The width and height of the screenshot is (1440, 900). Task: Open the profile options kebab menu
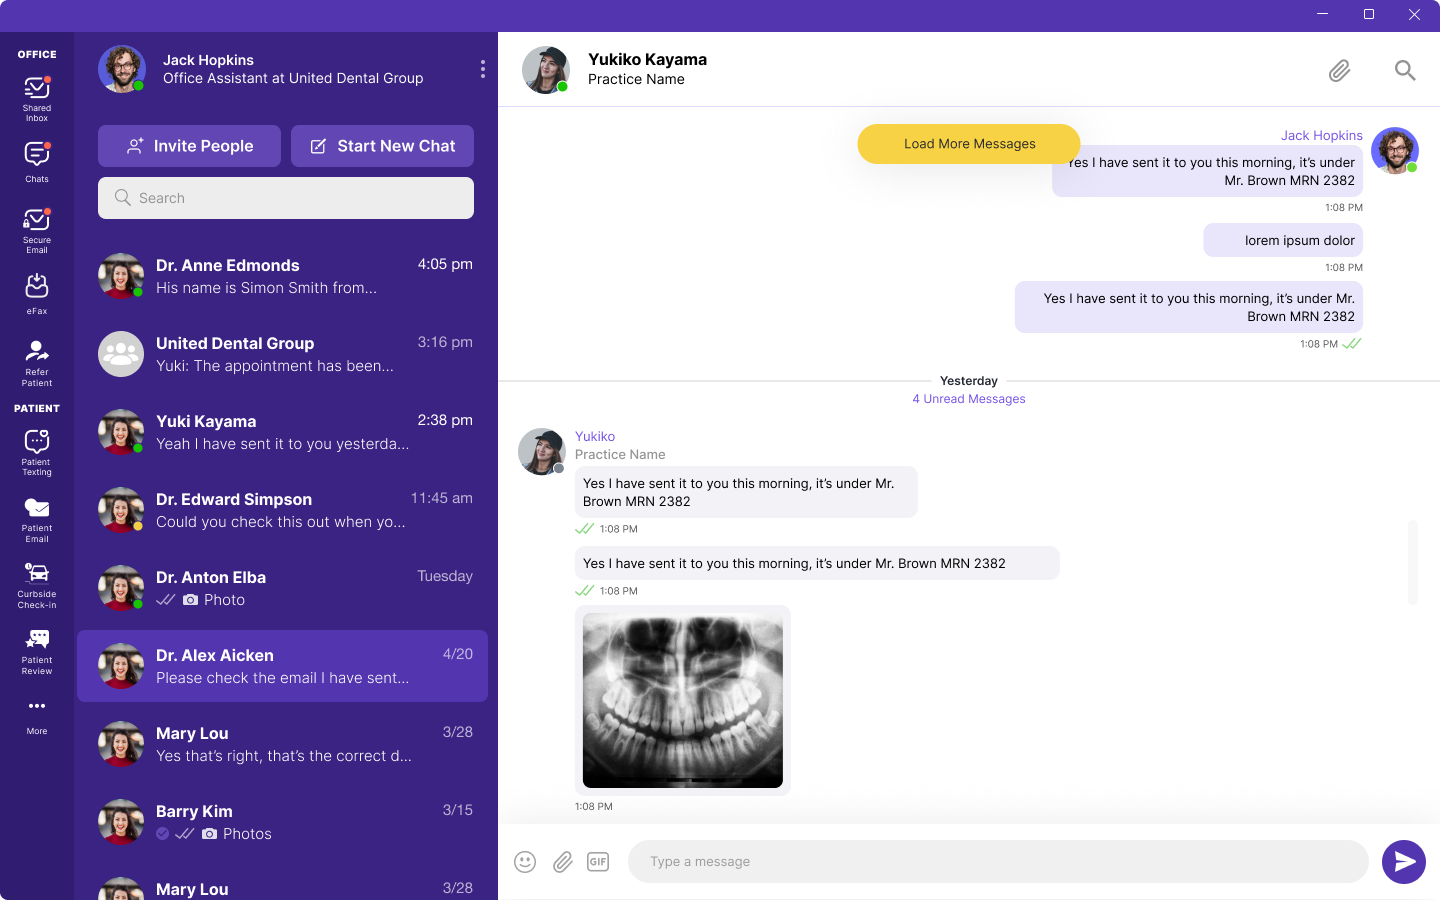coord(483,69)
